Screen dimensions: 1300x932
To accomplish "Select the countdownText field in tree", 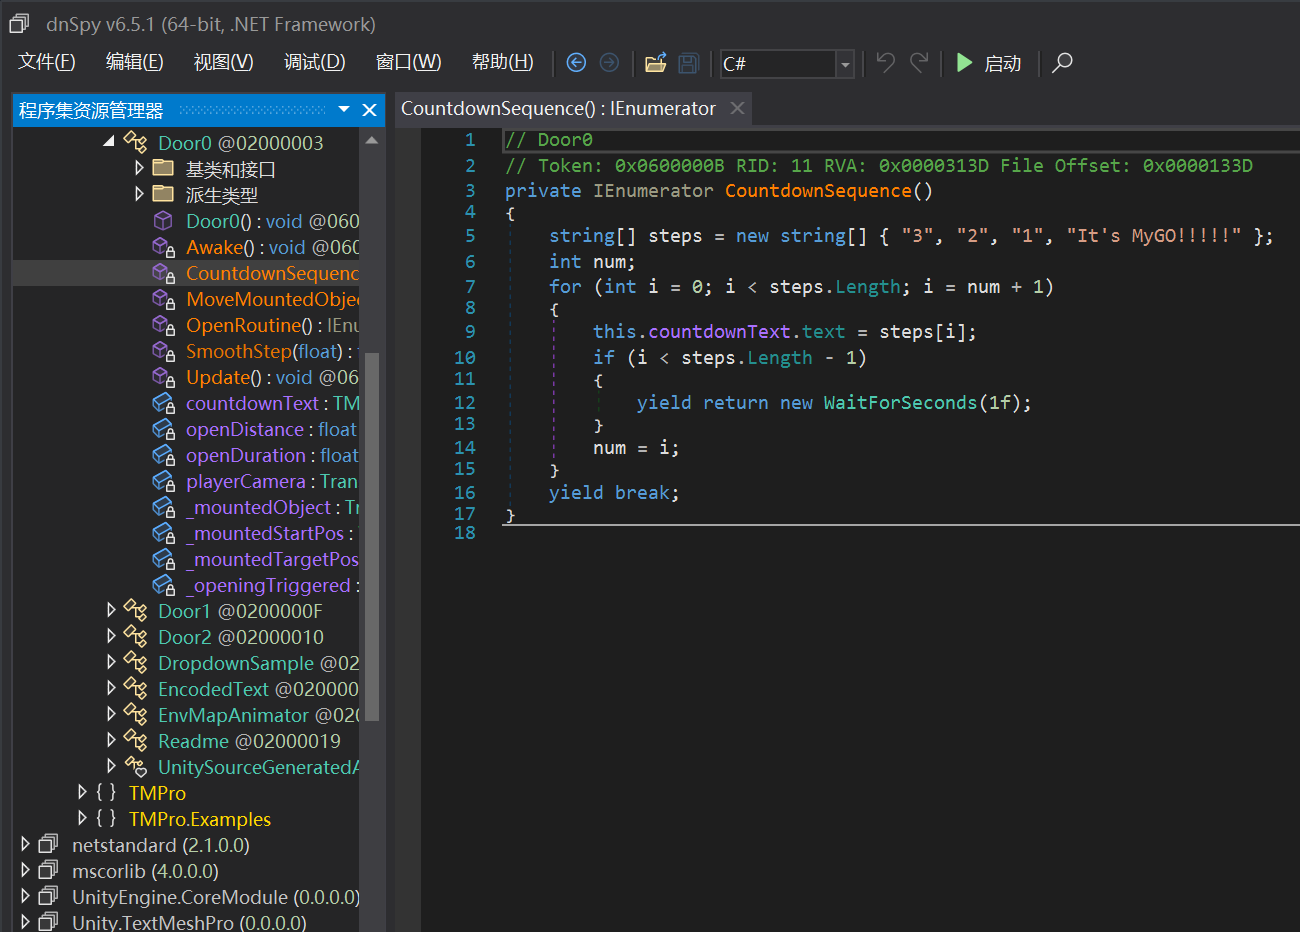I will tap(252, 403).
